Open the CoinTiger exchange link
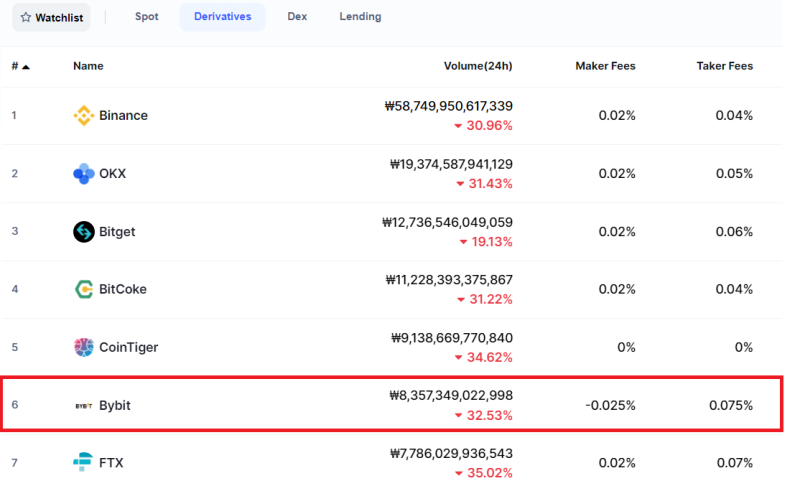Screen dimensions: 800x491 tap(129, 348)
